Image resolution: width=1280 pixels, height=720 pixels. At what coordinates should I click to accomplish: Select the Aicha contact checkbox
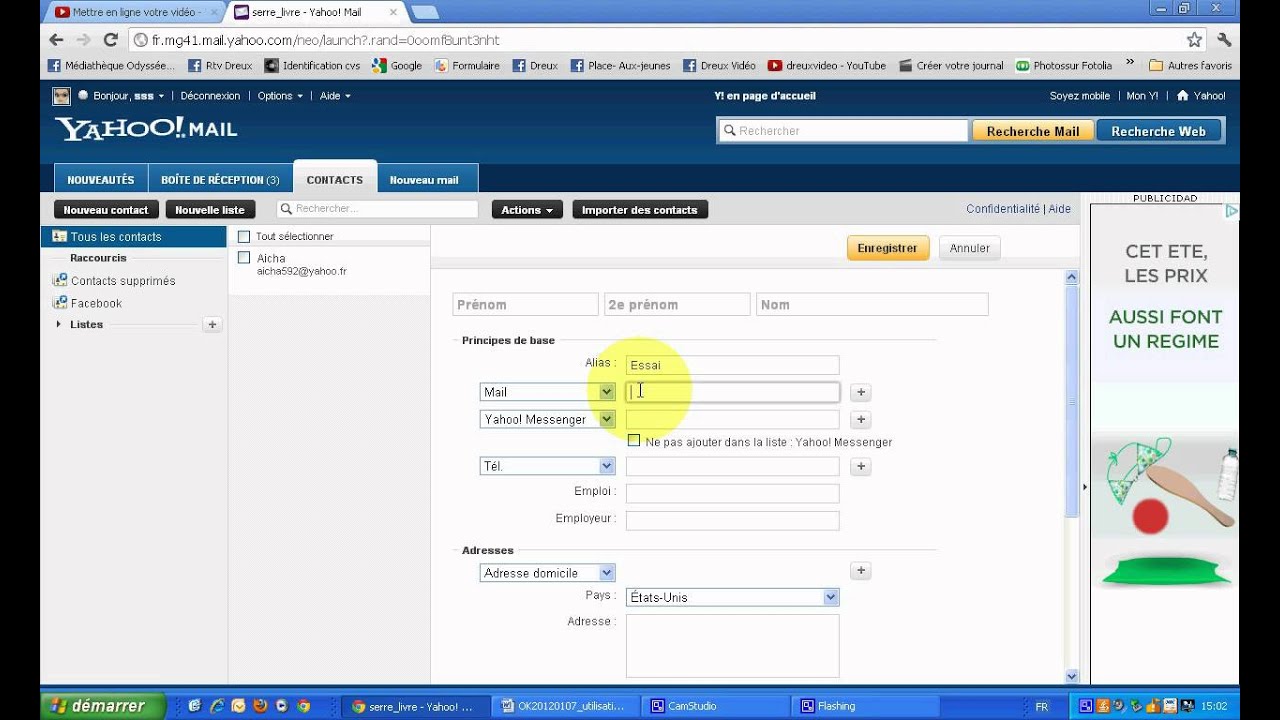click(x=244, y=258)
